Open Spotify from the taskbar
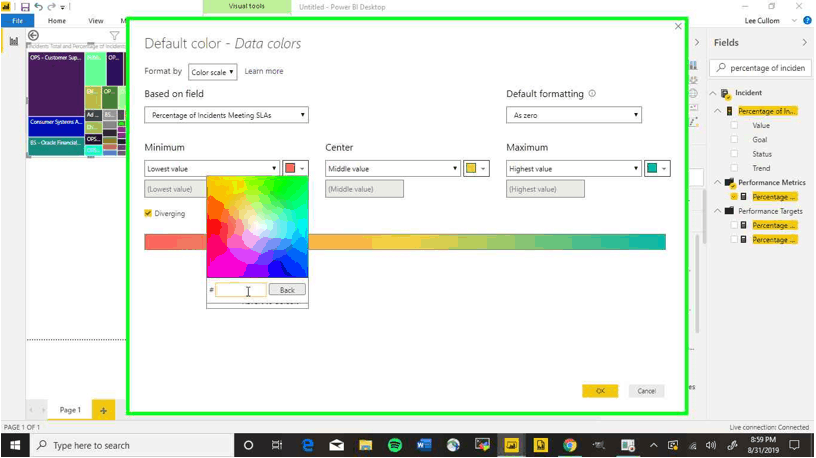 click(395, 445)
